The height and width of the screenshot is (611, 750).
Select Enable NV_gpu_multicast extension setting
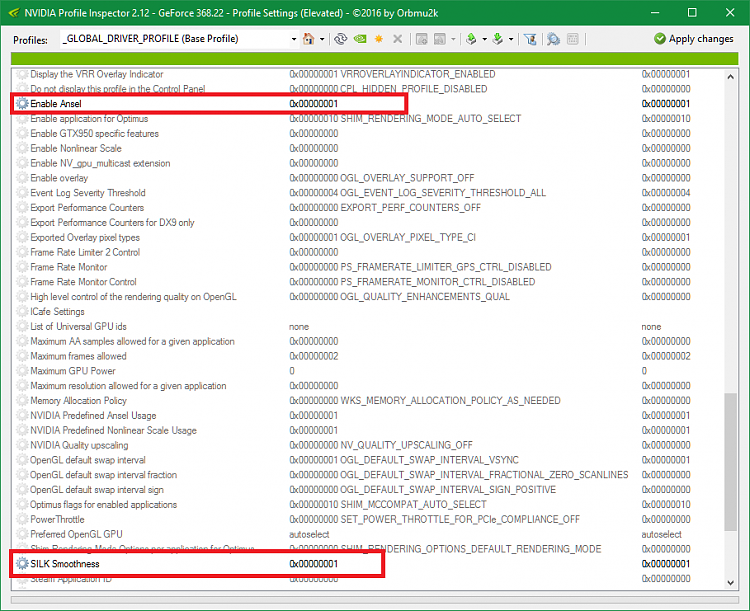point(368,163)
